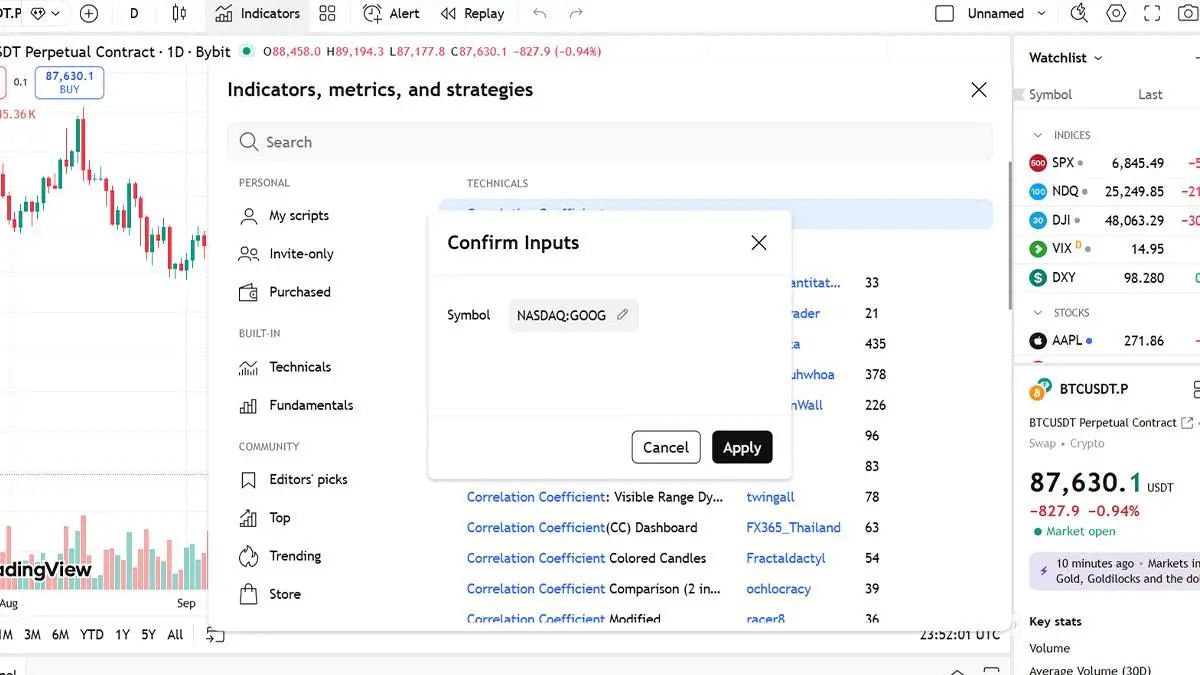
Task: Click the go to date icon
Action: pyautogui.click(x=215, y=634)
